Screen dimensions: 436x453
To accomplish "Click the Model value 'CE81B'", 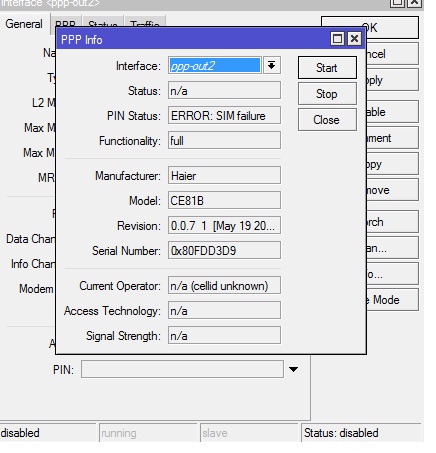I will tap(224, 201).
